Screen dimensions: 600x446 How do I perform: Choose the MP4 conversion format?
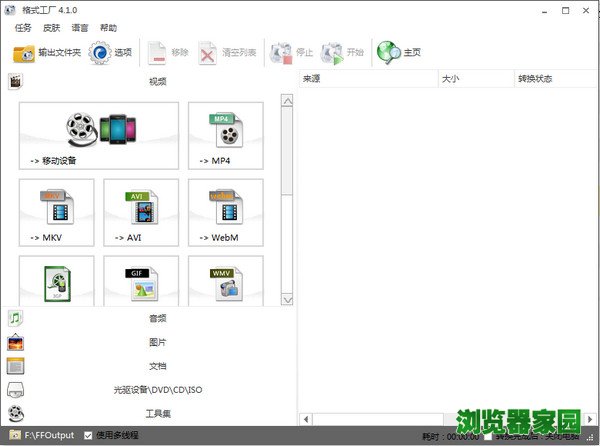[226, 135]
